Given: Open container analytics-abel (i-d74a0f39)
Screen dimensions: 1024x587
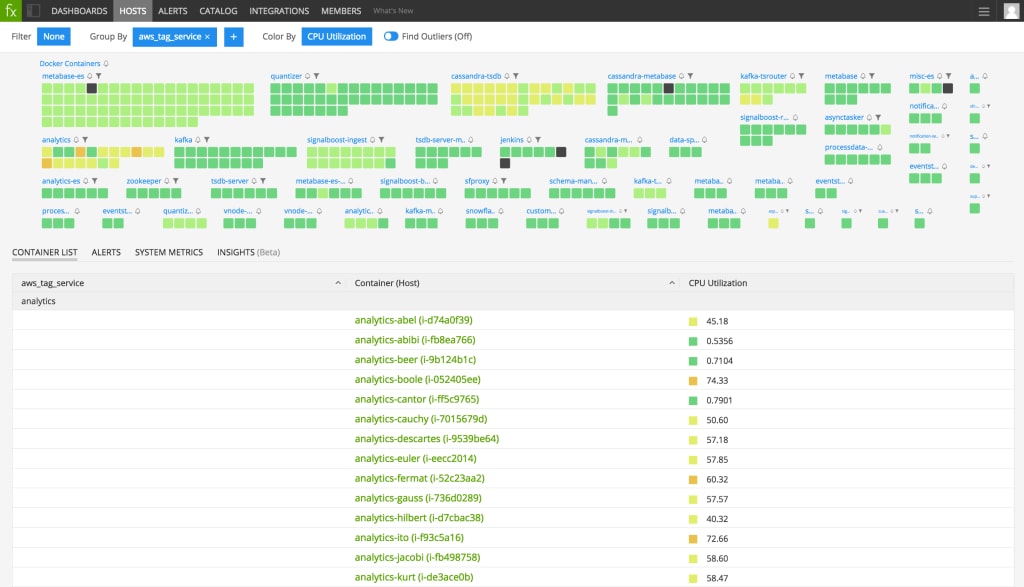Looking at the screenshot, I should 413,320.
